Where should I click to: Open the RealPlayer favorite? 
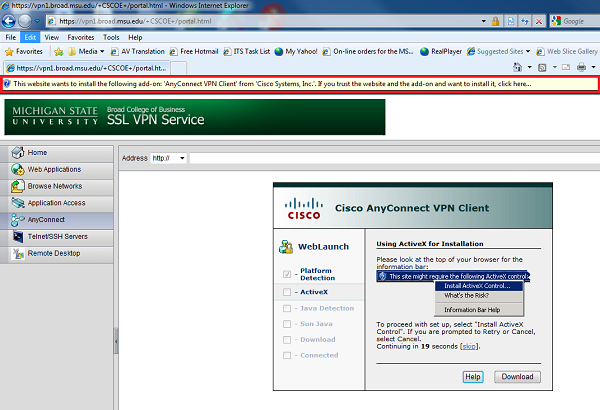click(x=441, y=51)
